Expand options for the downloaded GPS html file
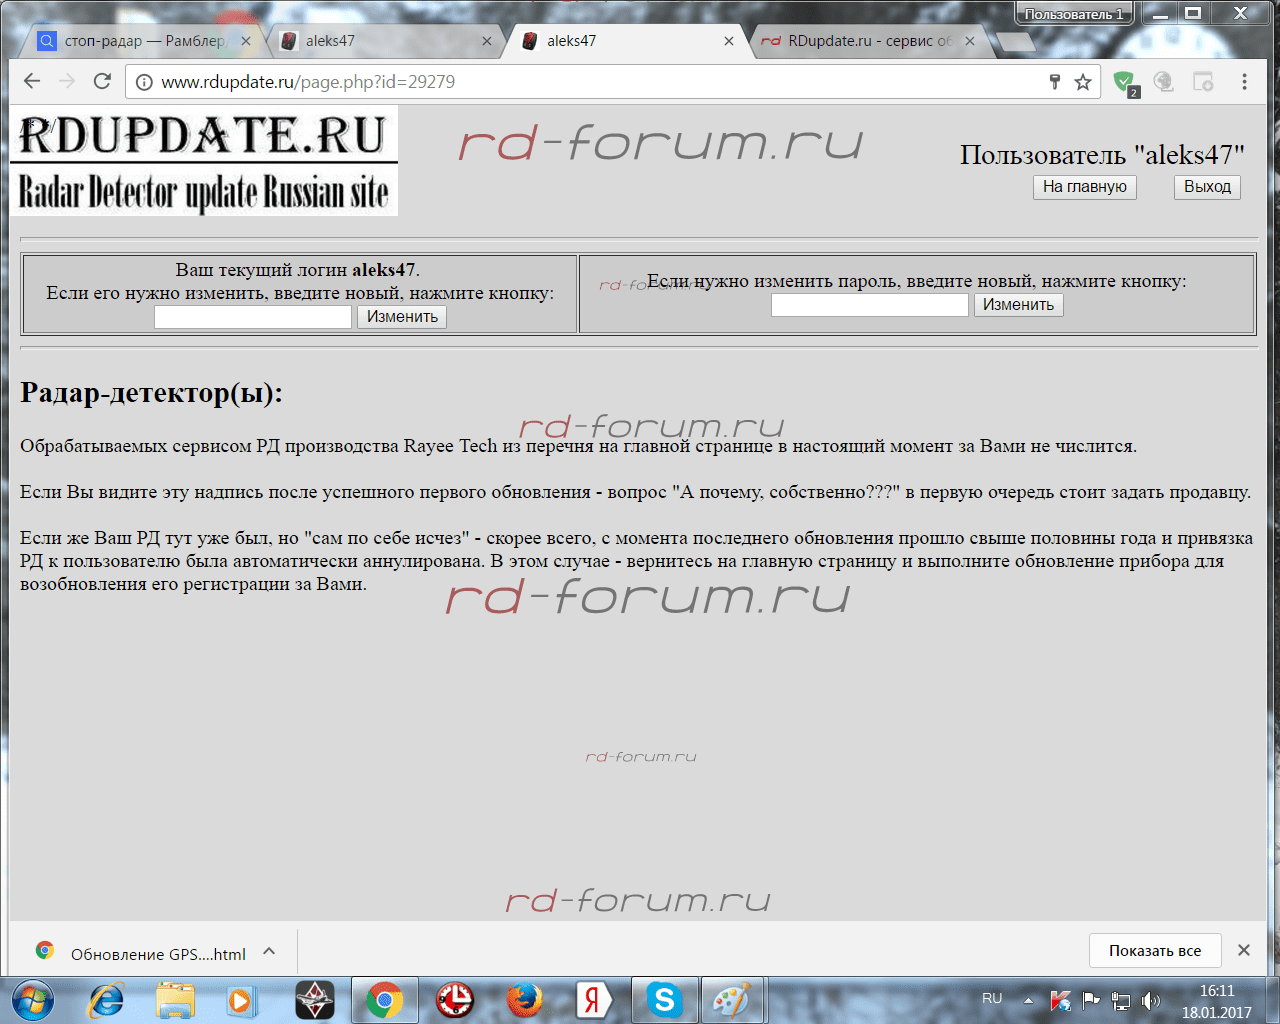Viewport: 1280px width, 1024px height. click(x=269, y=952)
